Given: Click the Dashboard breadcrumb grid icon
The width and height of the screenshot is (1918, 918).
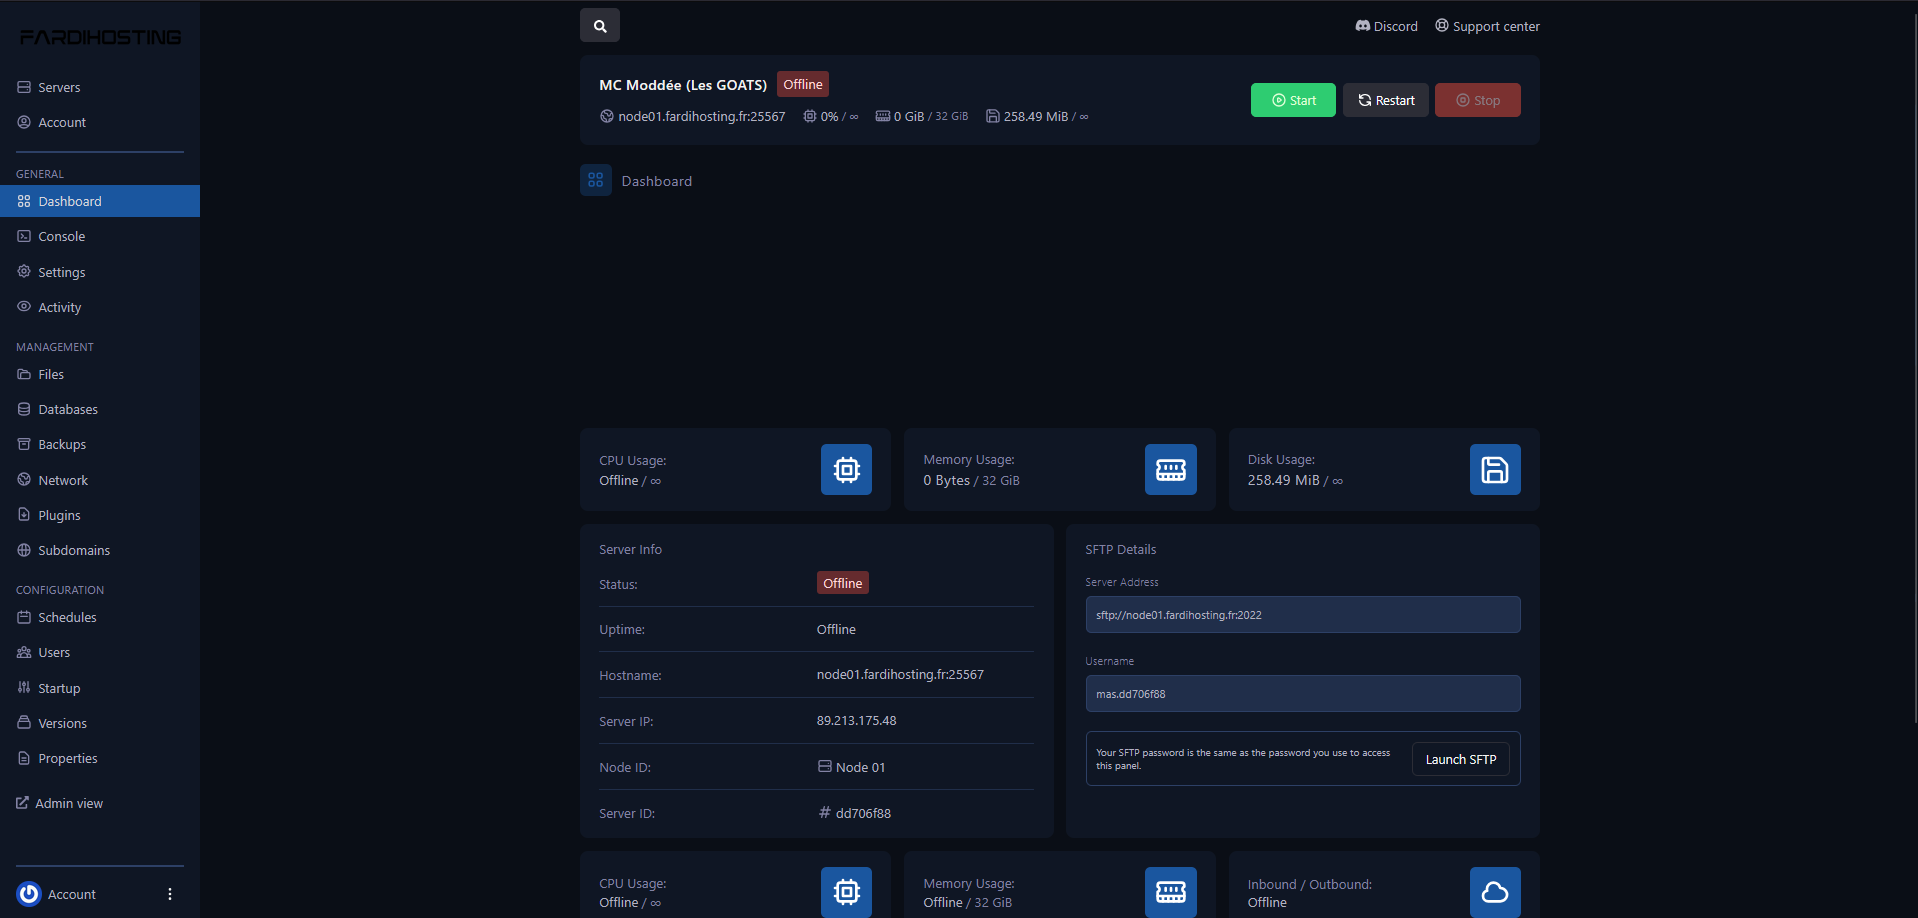Looking at the screenshot, I should click(596, 180).
